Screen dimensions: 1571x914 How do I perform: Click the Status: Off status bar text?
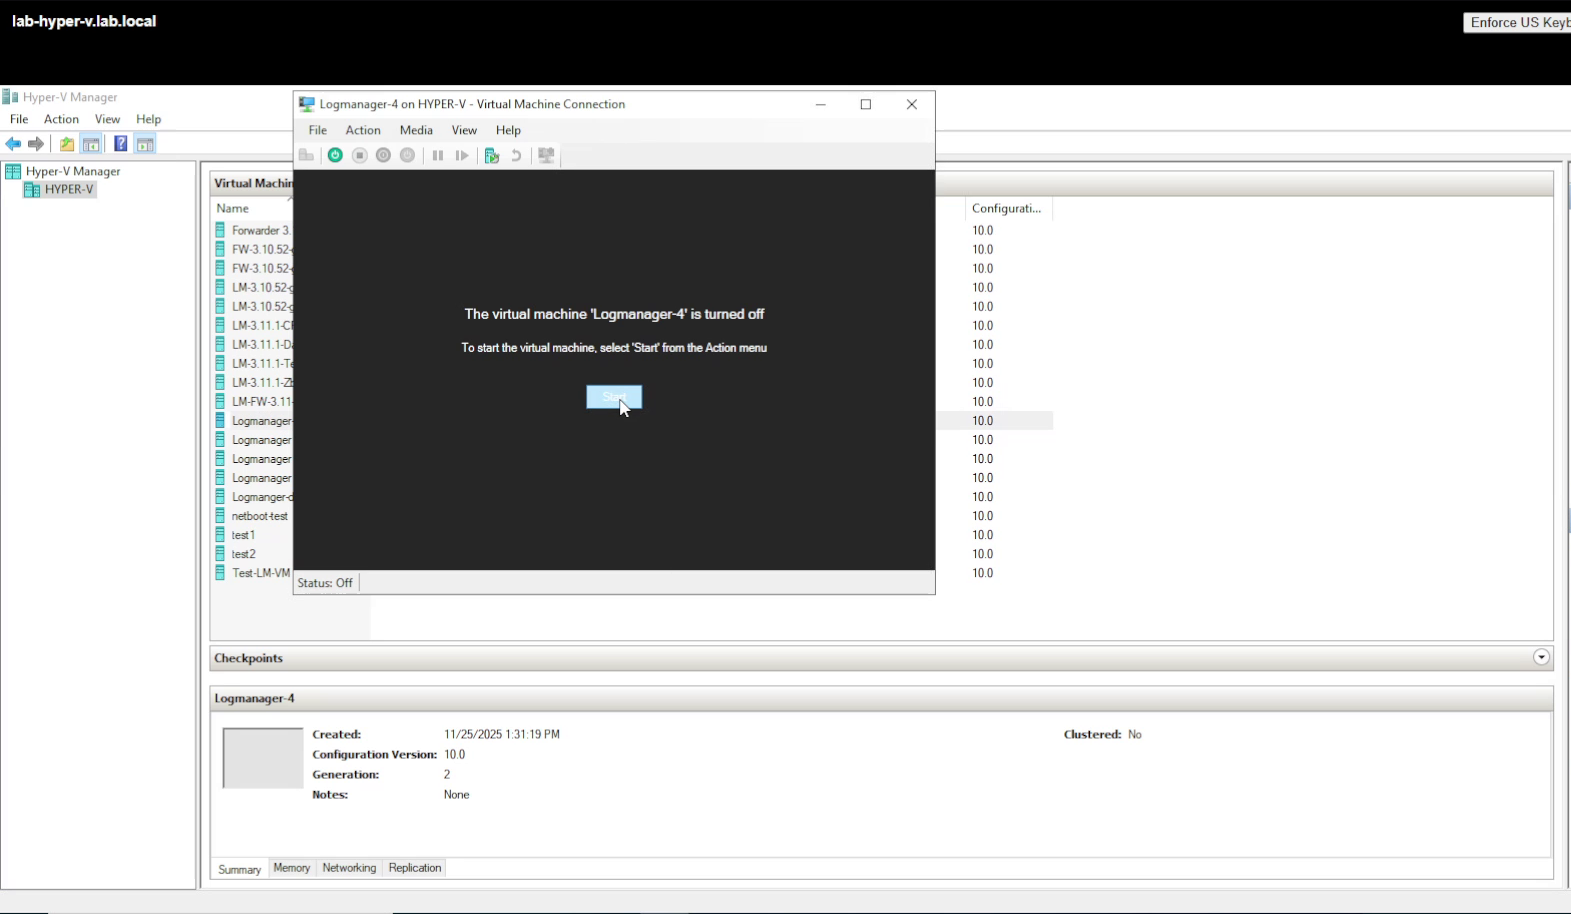[325, 583]
